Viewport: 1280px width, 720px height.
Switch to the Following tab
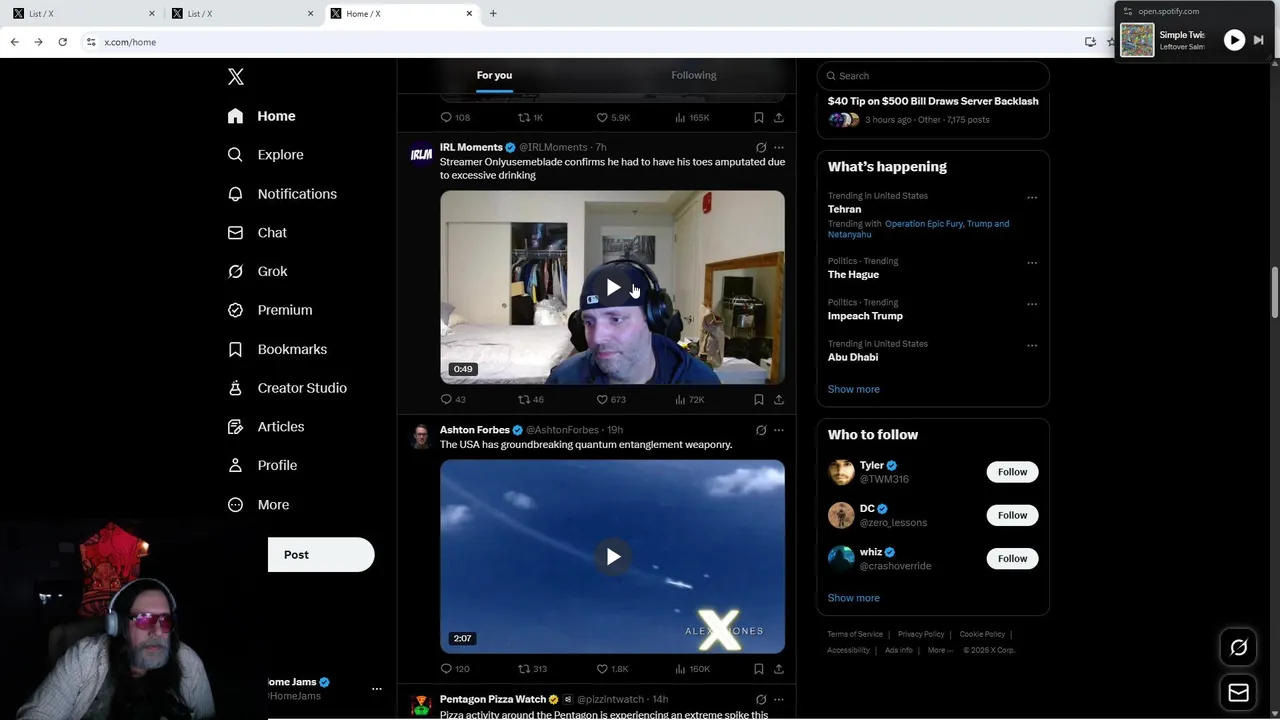[x=694, y=75]
